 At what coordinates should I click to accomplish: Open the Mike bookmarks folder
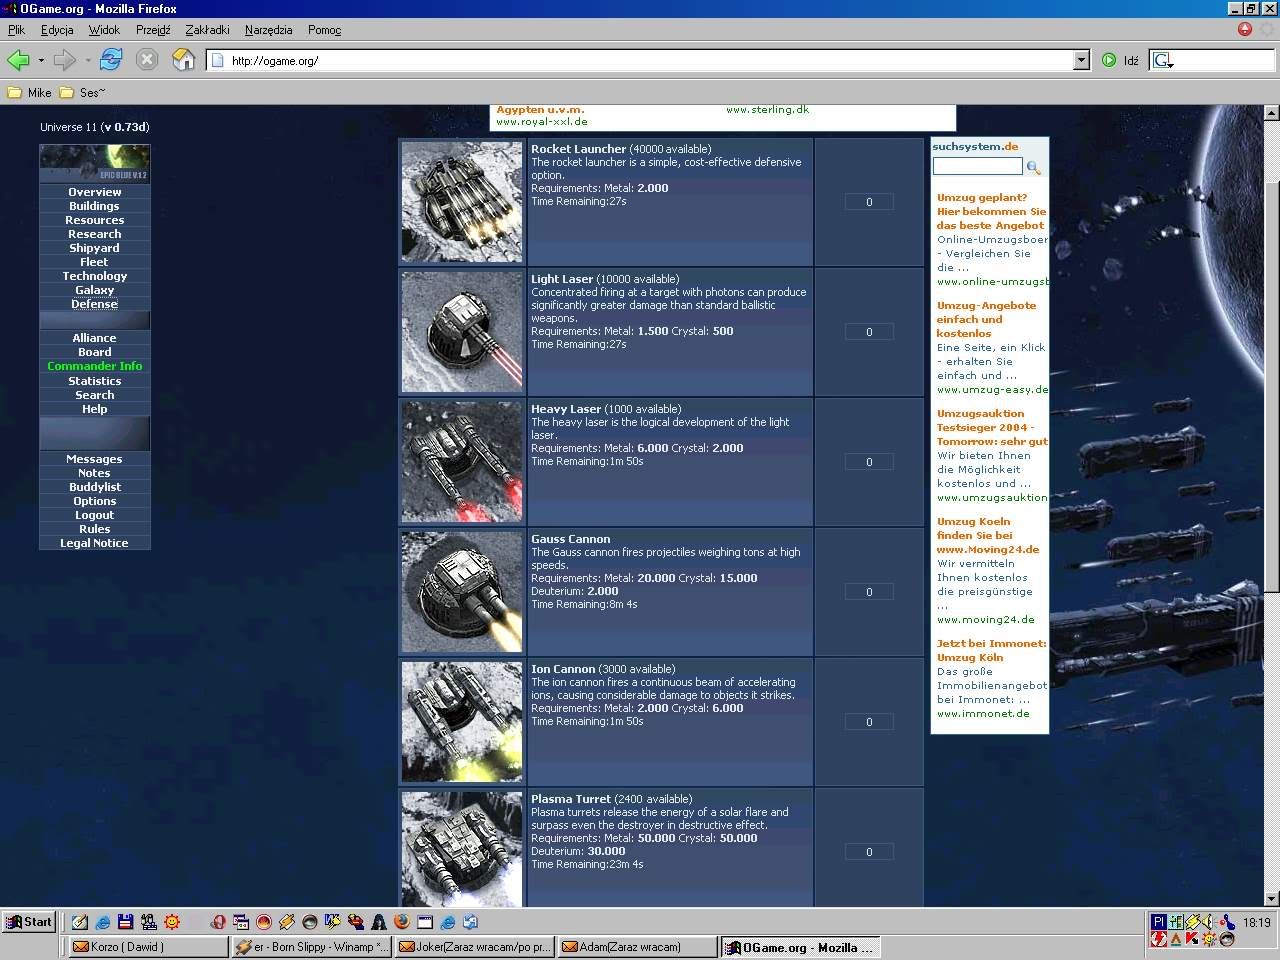(29, 92)
